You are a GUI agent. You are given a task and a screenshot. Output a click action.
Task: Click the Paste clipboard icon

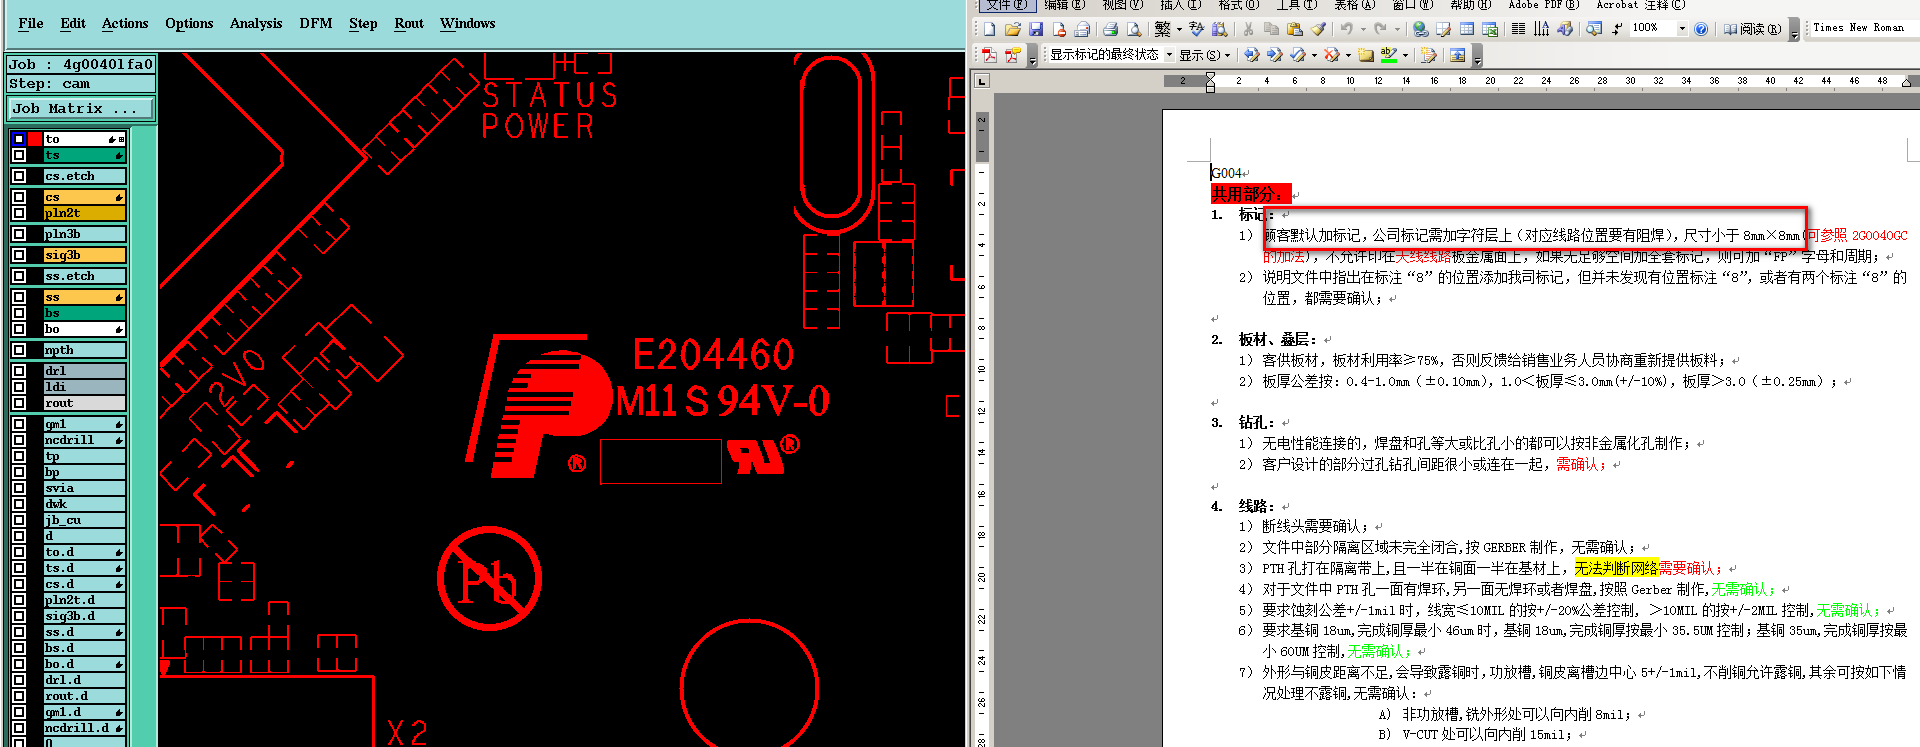(1295, 29)
